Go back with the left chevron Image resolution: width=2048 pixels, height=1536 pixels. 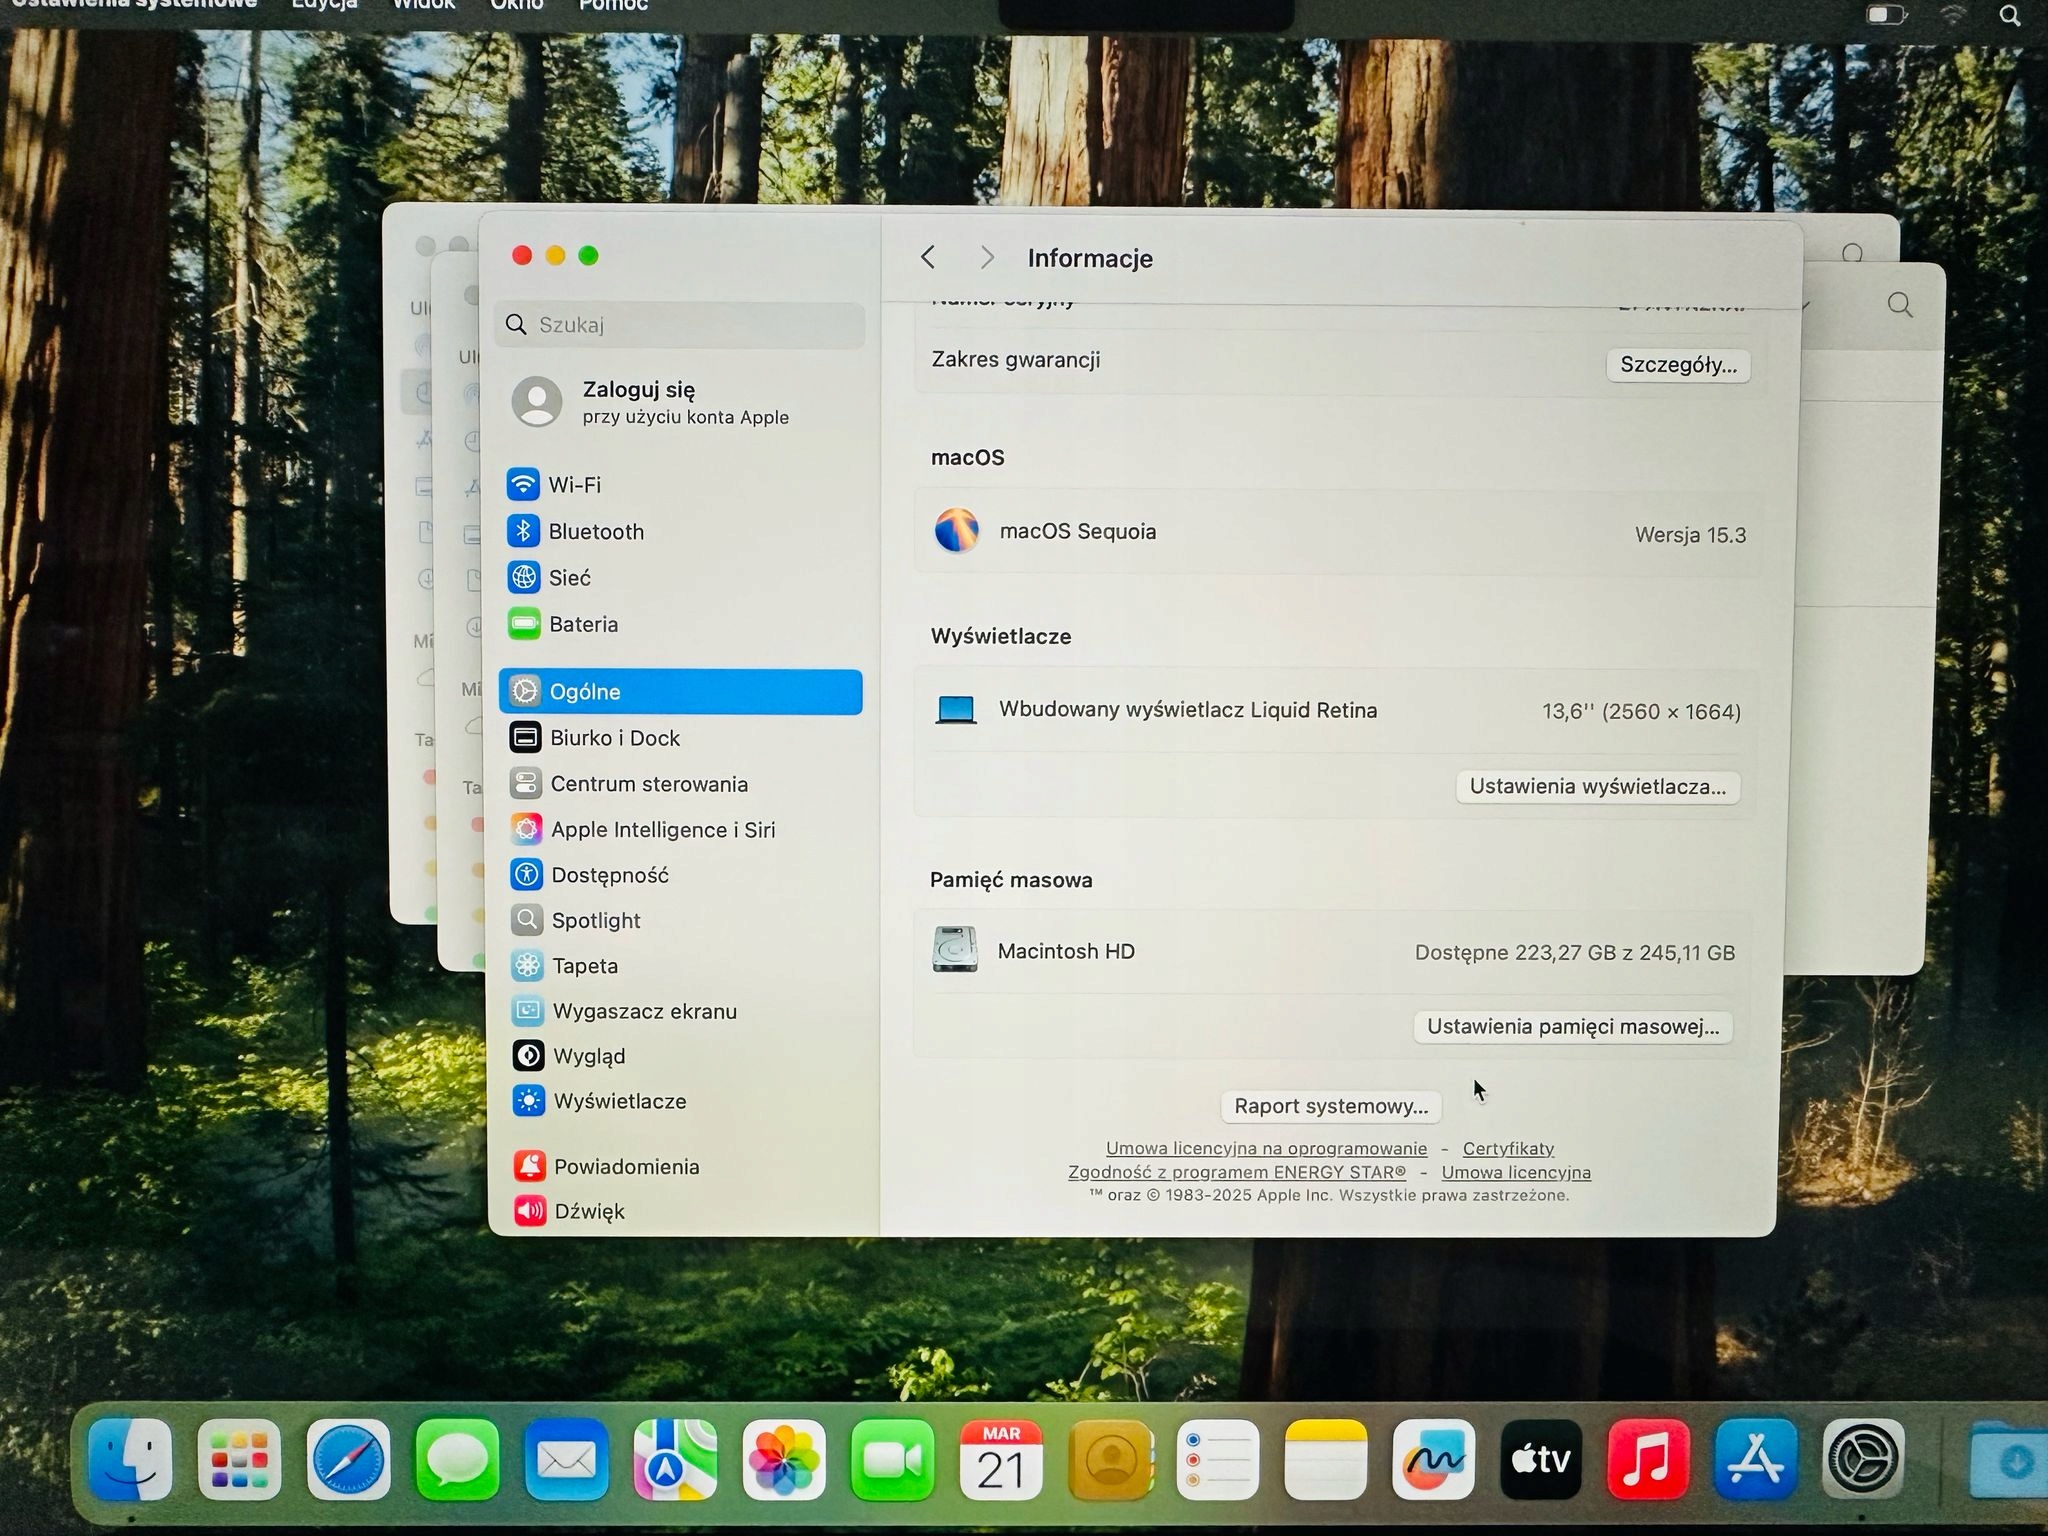[928, 258]
